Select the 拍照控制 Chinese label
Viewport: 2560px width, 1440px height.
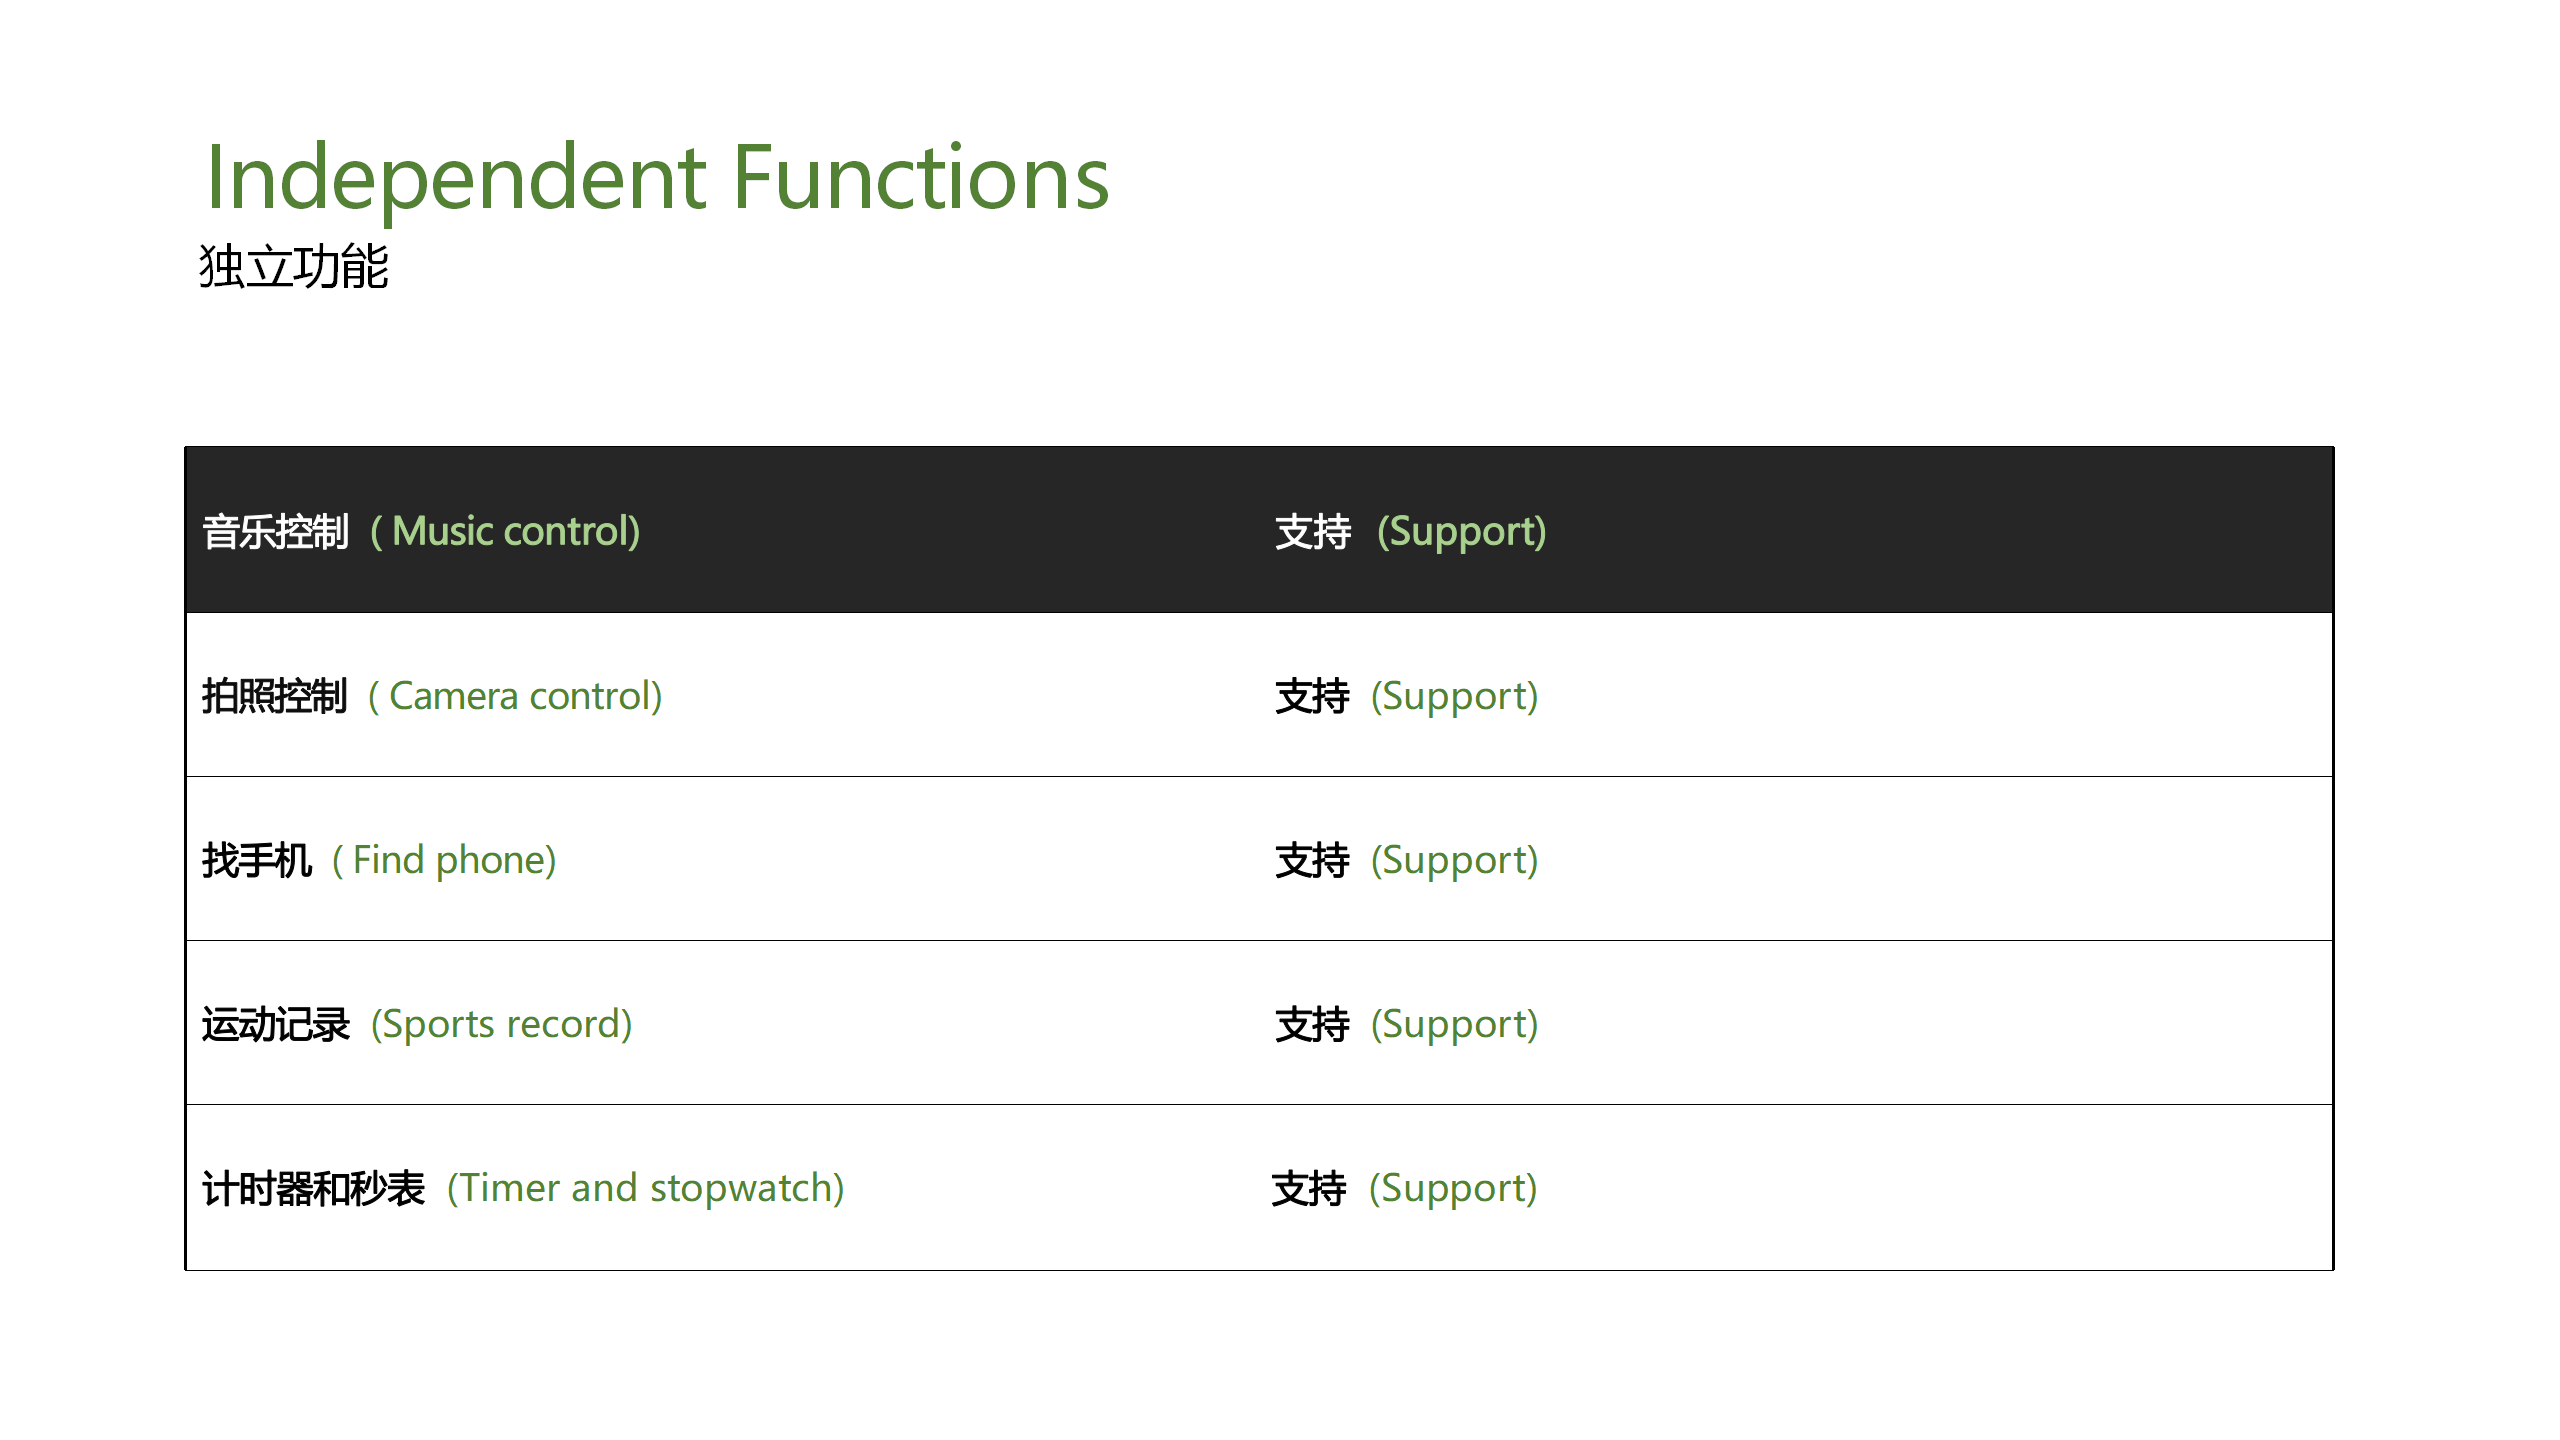[274, 696]
